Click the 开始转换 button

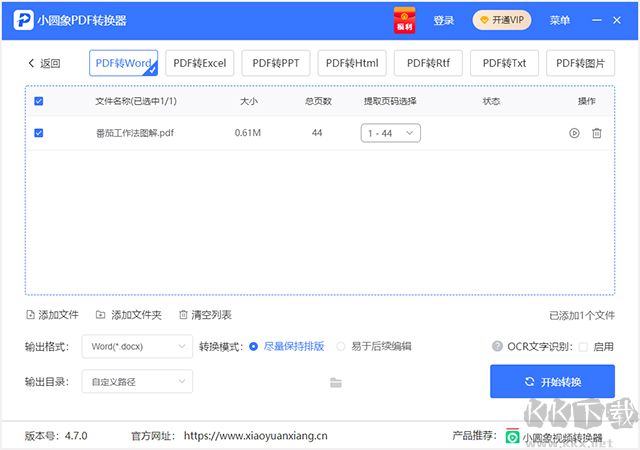pyautogui.click(x=552, y=382)
